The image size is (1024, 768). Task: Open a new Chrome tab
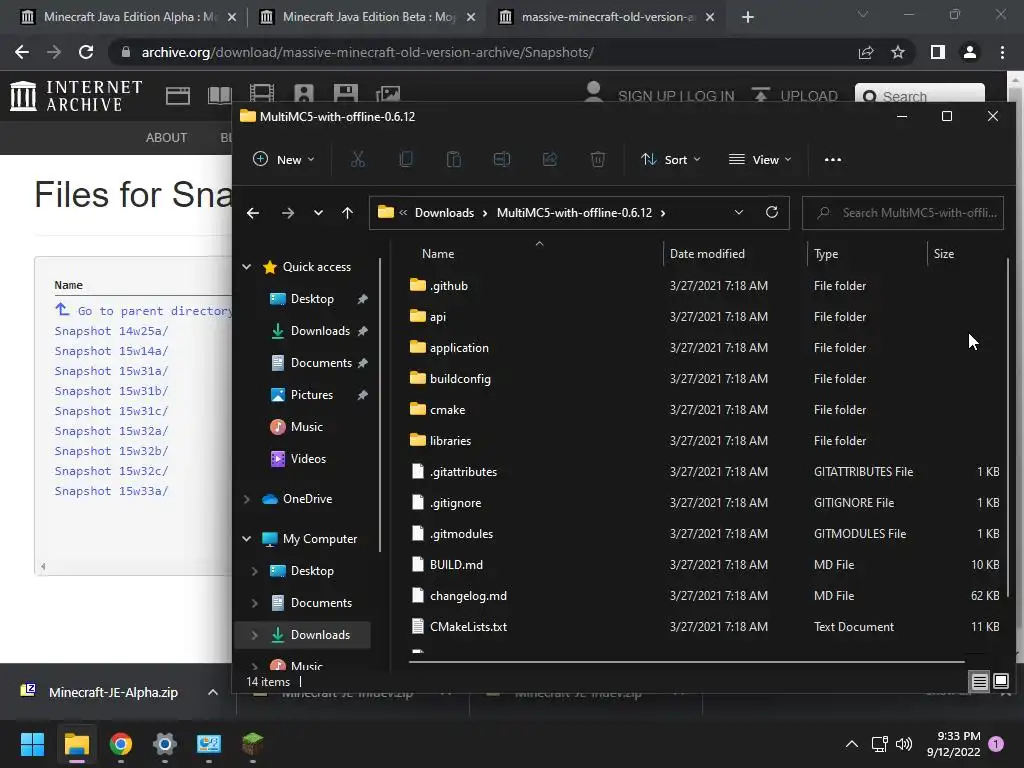tap(748, 17)
